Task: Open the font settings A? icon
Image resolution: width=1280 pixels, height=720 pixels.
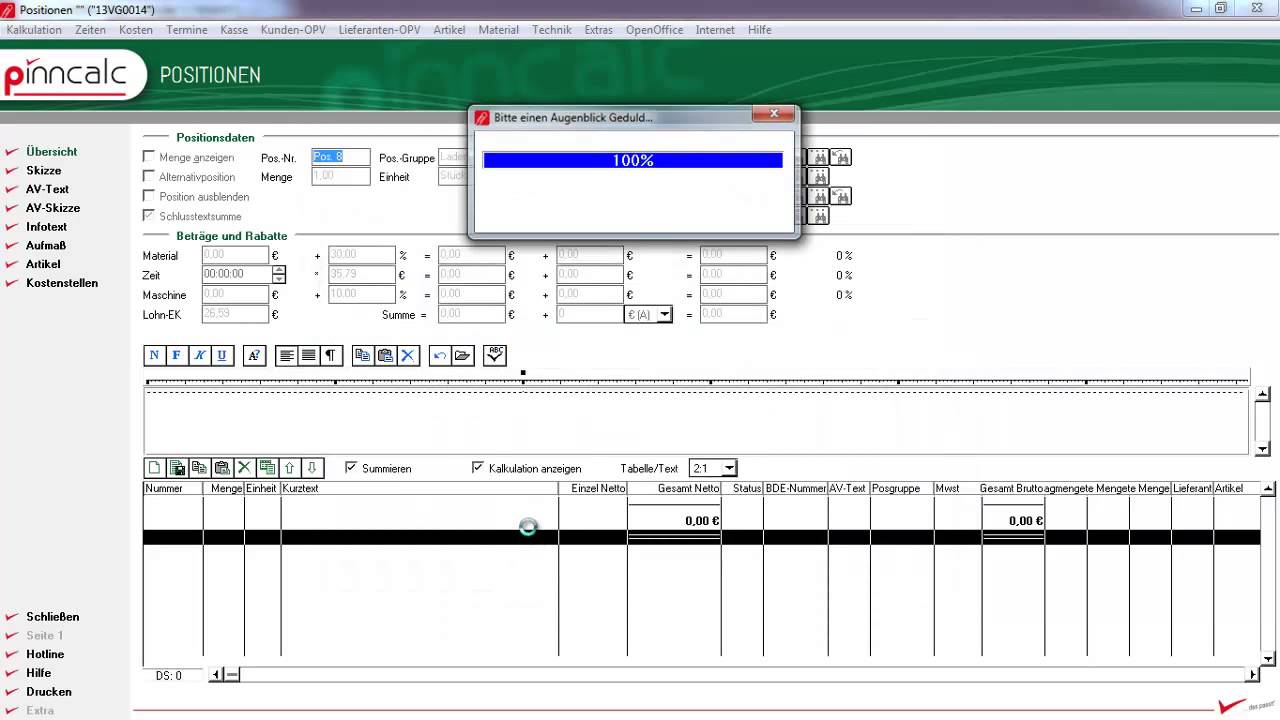Action: [x=254, y=355]
